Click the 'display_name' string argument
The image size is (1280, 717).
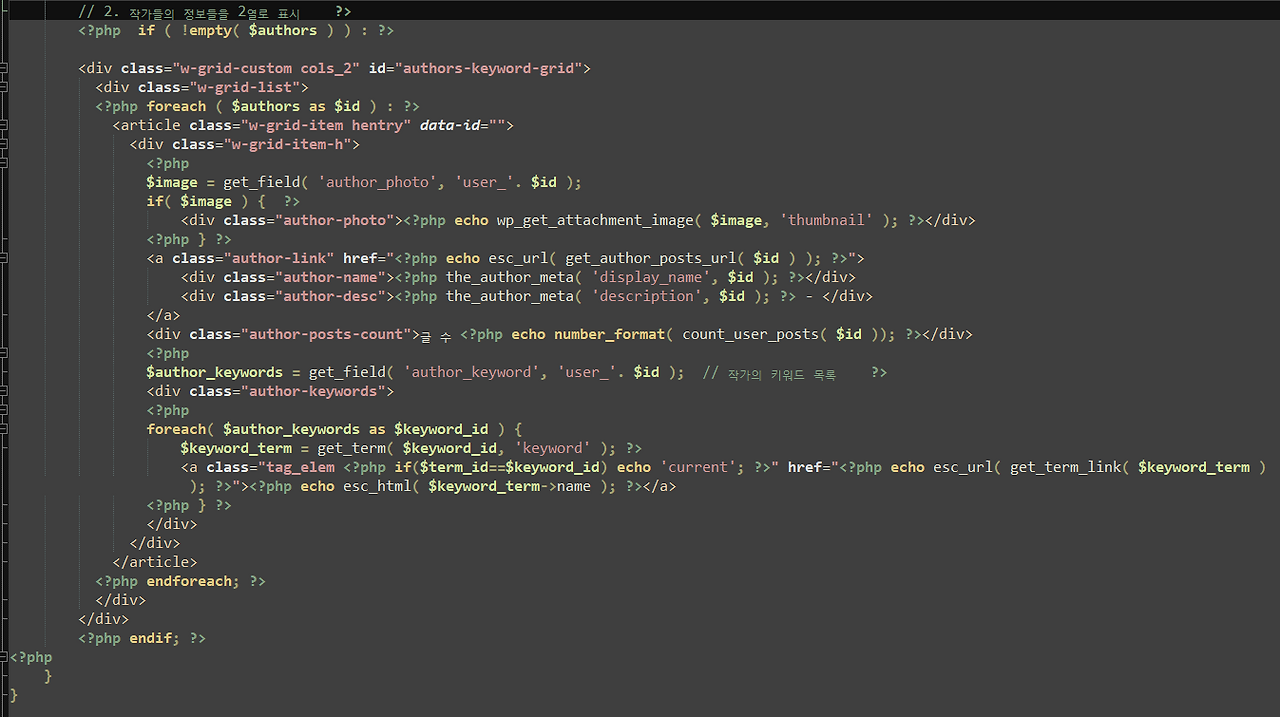tap(651, 277)
